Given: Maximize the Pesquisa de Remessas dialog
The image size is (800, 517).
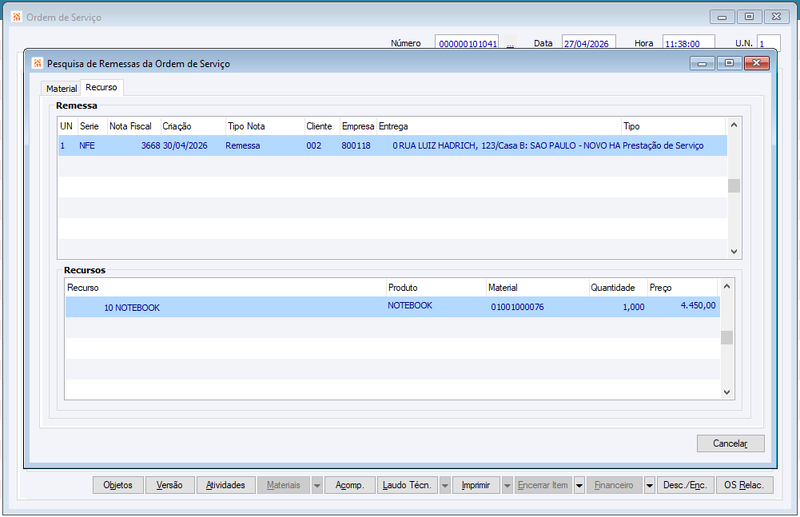Looking at the screenshot, I should pos(729,63).
